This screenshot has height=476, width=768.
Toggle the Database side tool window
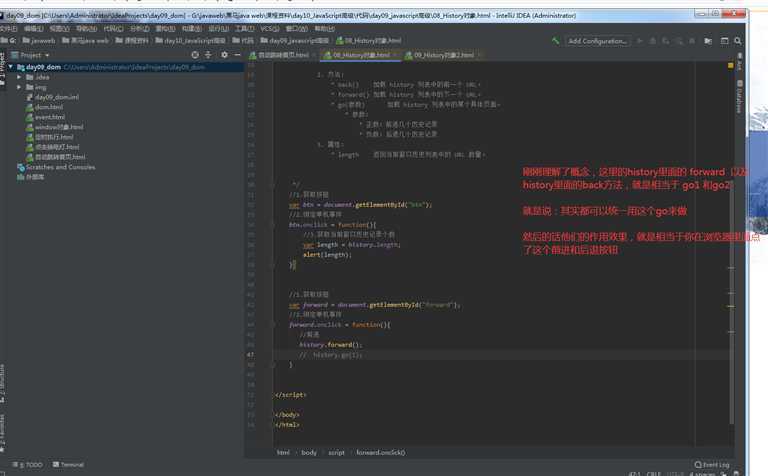point(740,97)
